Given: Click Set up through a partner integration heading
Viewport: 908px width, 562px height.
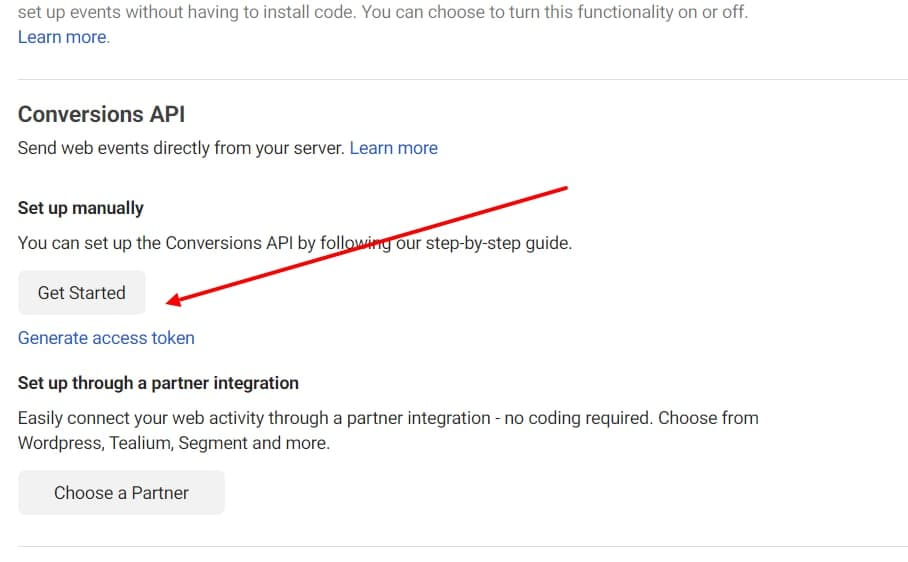Looking at the screenshot, I should tap(158, 383).
